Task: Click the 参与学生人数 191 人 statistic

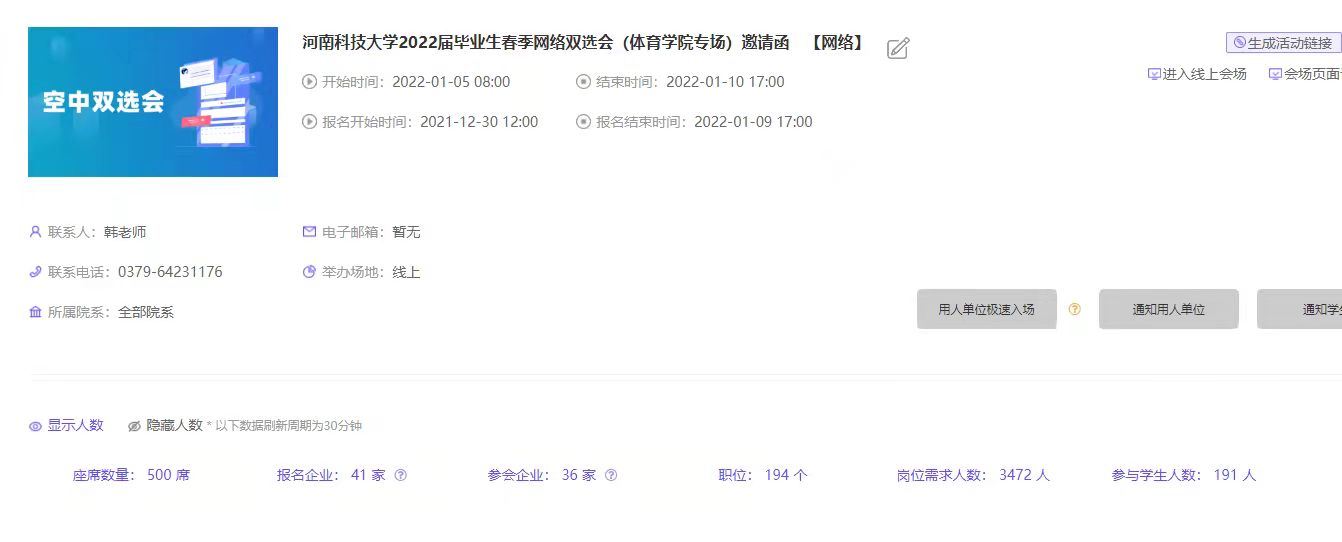Action: click(1184, 475)
